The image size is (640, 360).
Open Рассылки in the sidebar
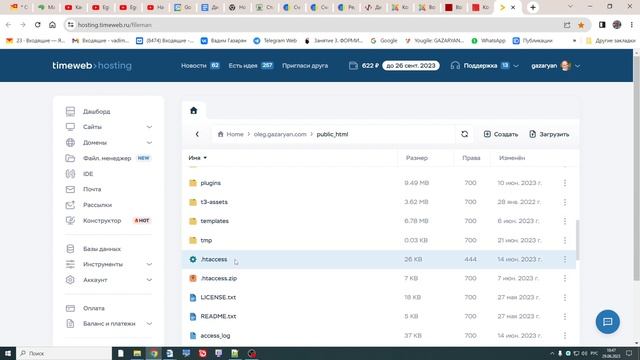pyautogui.click(x=97, y=205)
